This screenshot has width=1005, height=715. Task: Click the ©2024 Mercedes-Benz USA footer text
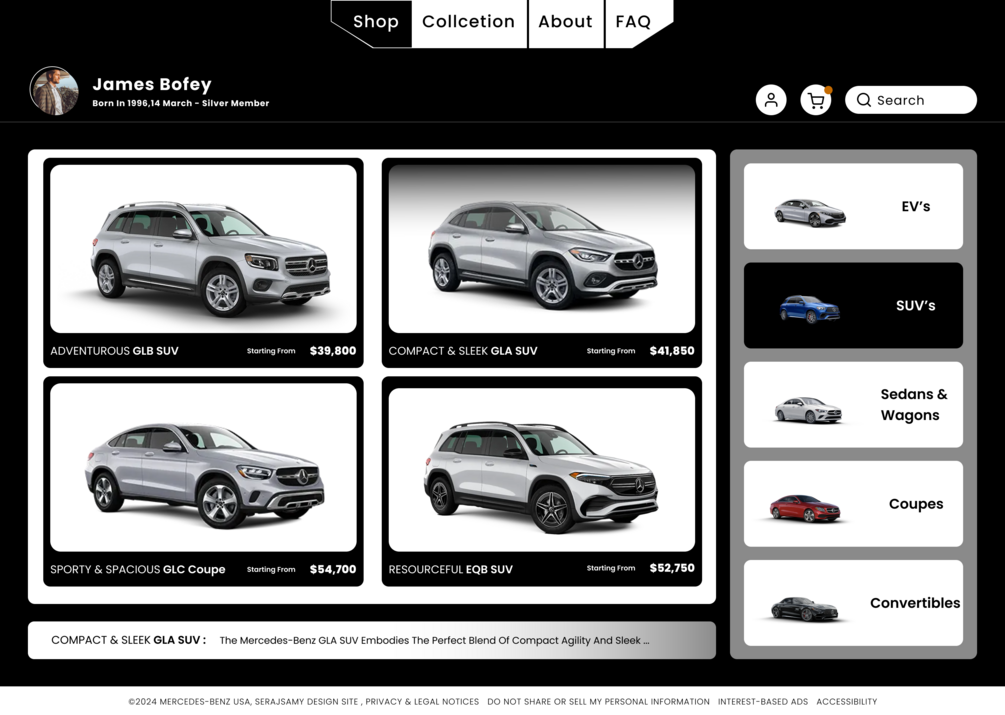click(x=190, y=702)
